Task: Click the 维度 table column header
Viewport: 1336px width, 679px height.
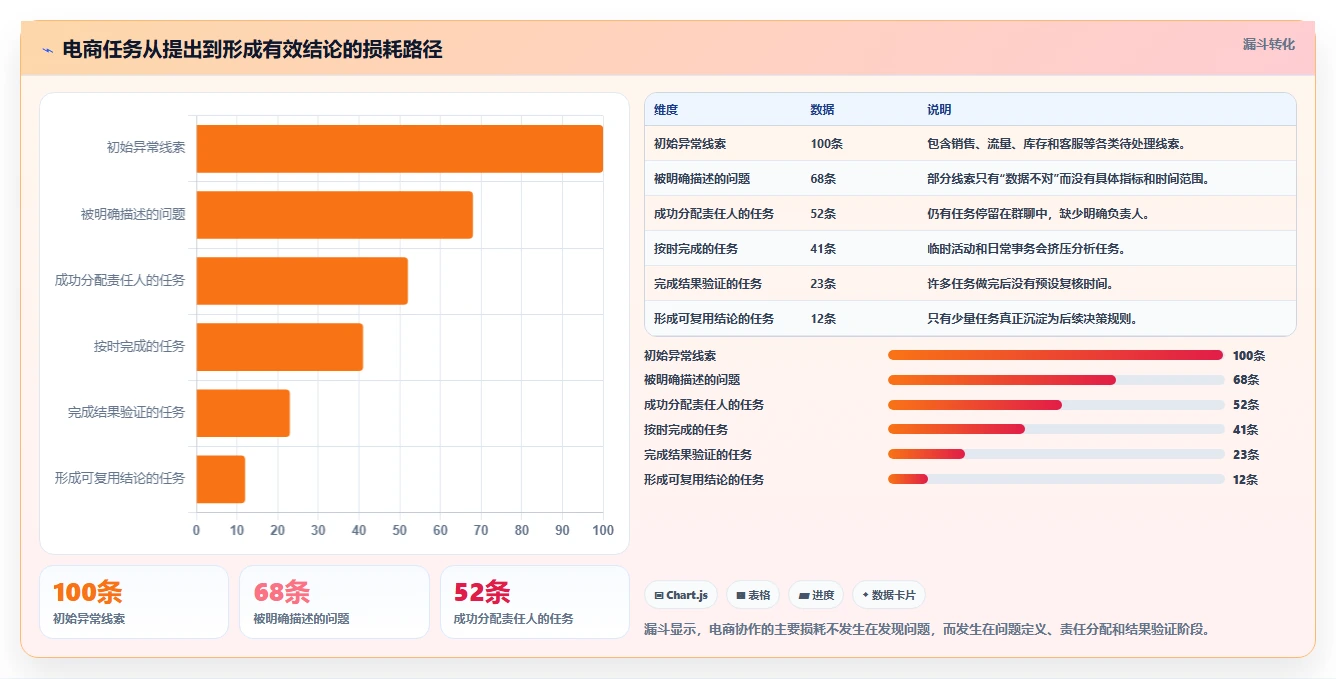Action: (666, 110)
